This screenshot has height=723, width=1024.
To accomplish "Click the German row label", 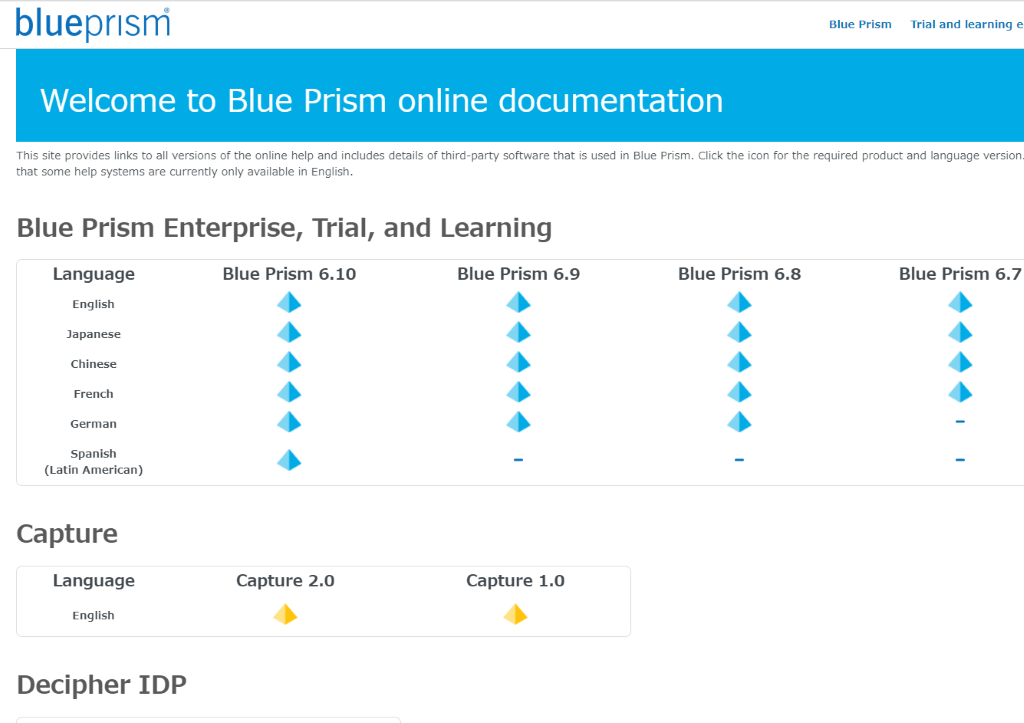I will pos(93,424).
